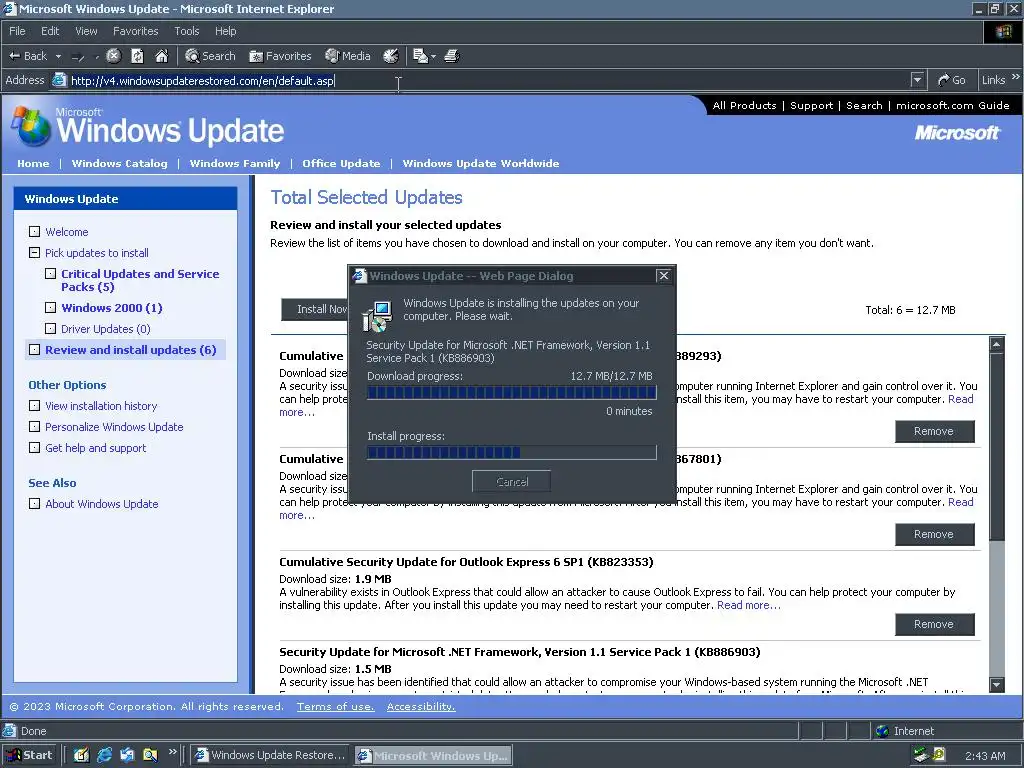
Task: Click the Office Update nav link
Action: tap(341, 163)
